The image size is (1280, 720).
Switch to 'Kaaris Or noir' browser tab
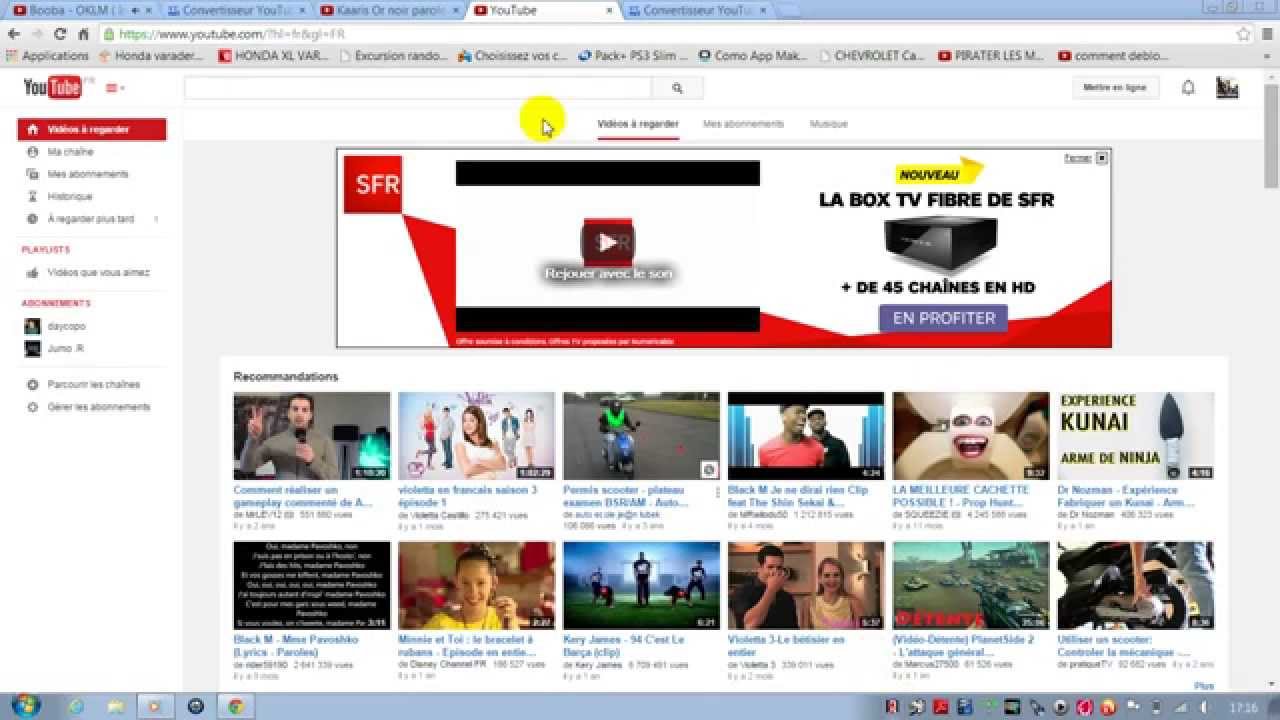(390, 10)
